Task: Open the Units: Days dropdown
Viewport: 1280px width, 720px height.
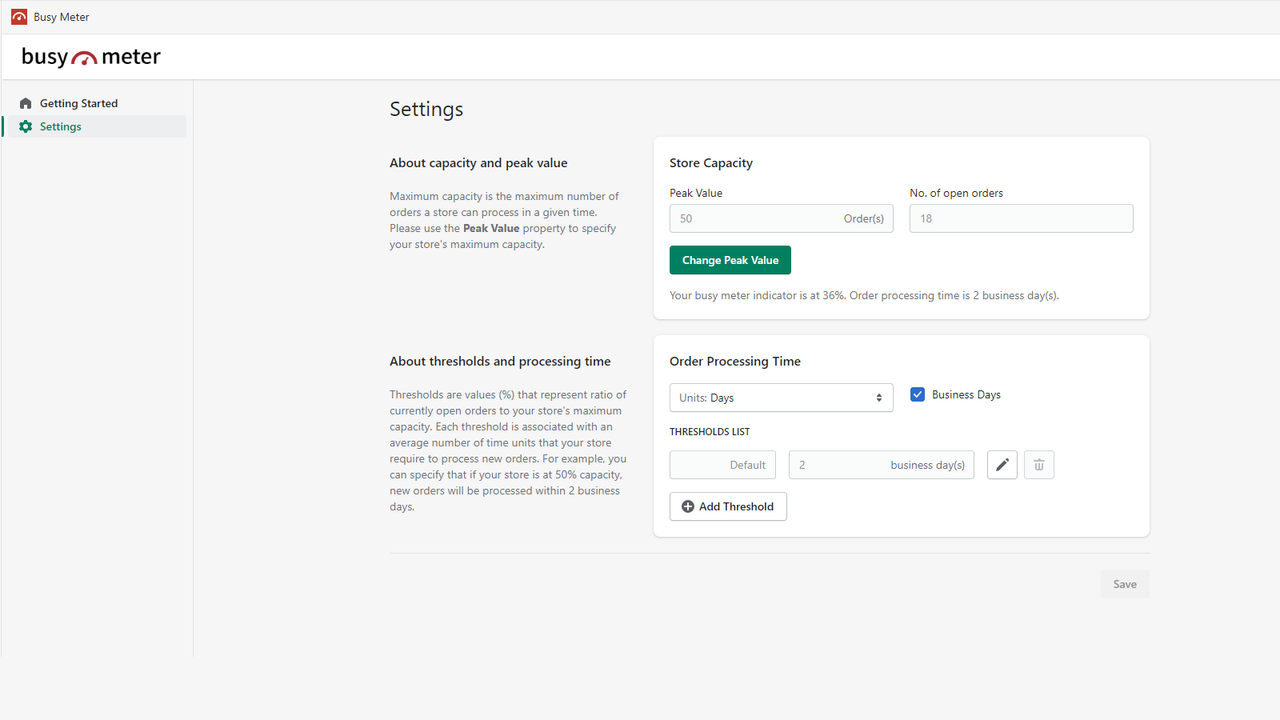Action: click(x=781, y=398)
